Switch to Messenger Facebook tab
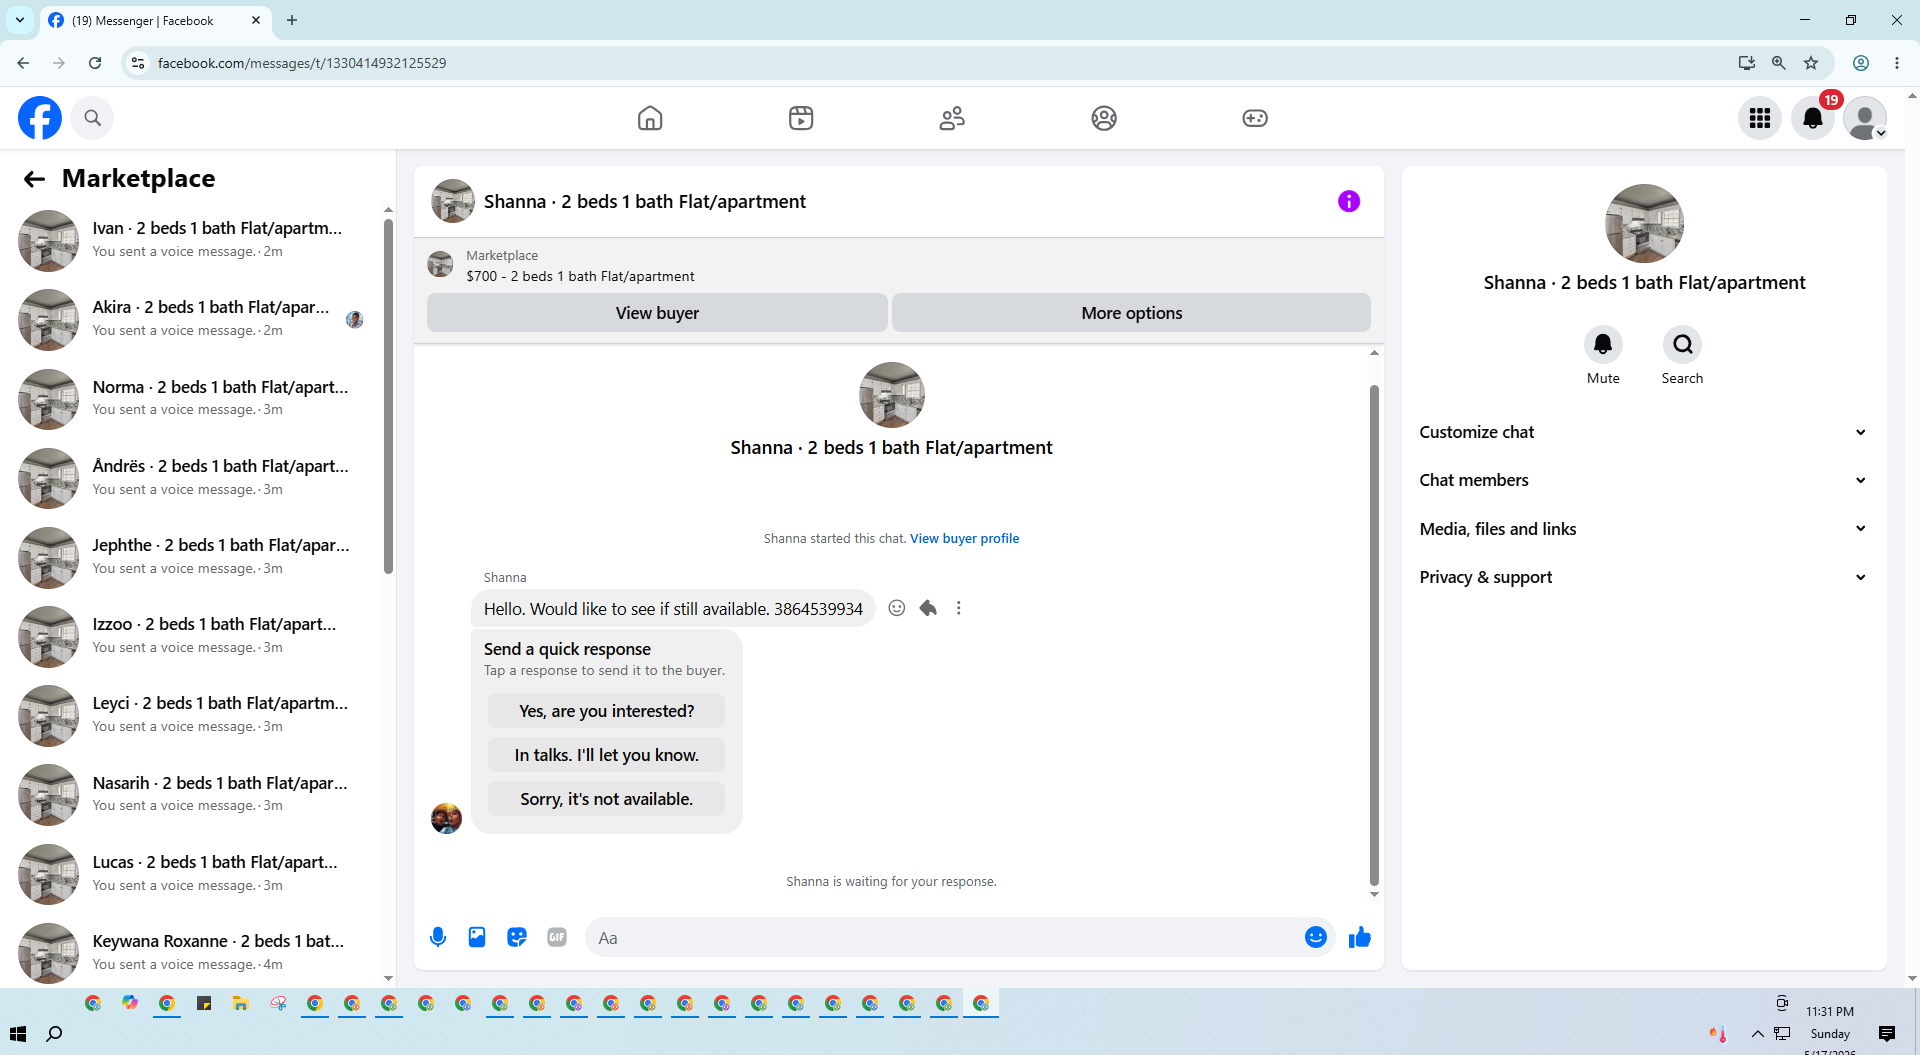Viewport: 1920px width, 1055px height. click(x=155, y=20)
